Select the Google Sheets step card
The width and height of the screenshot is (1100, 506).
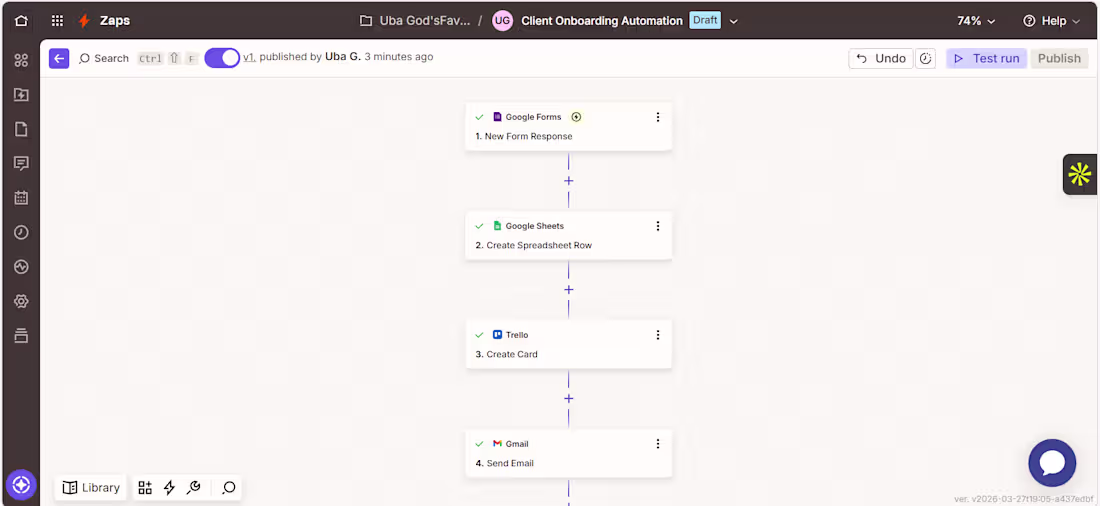point(568,235)
